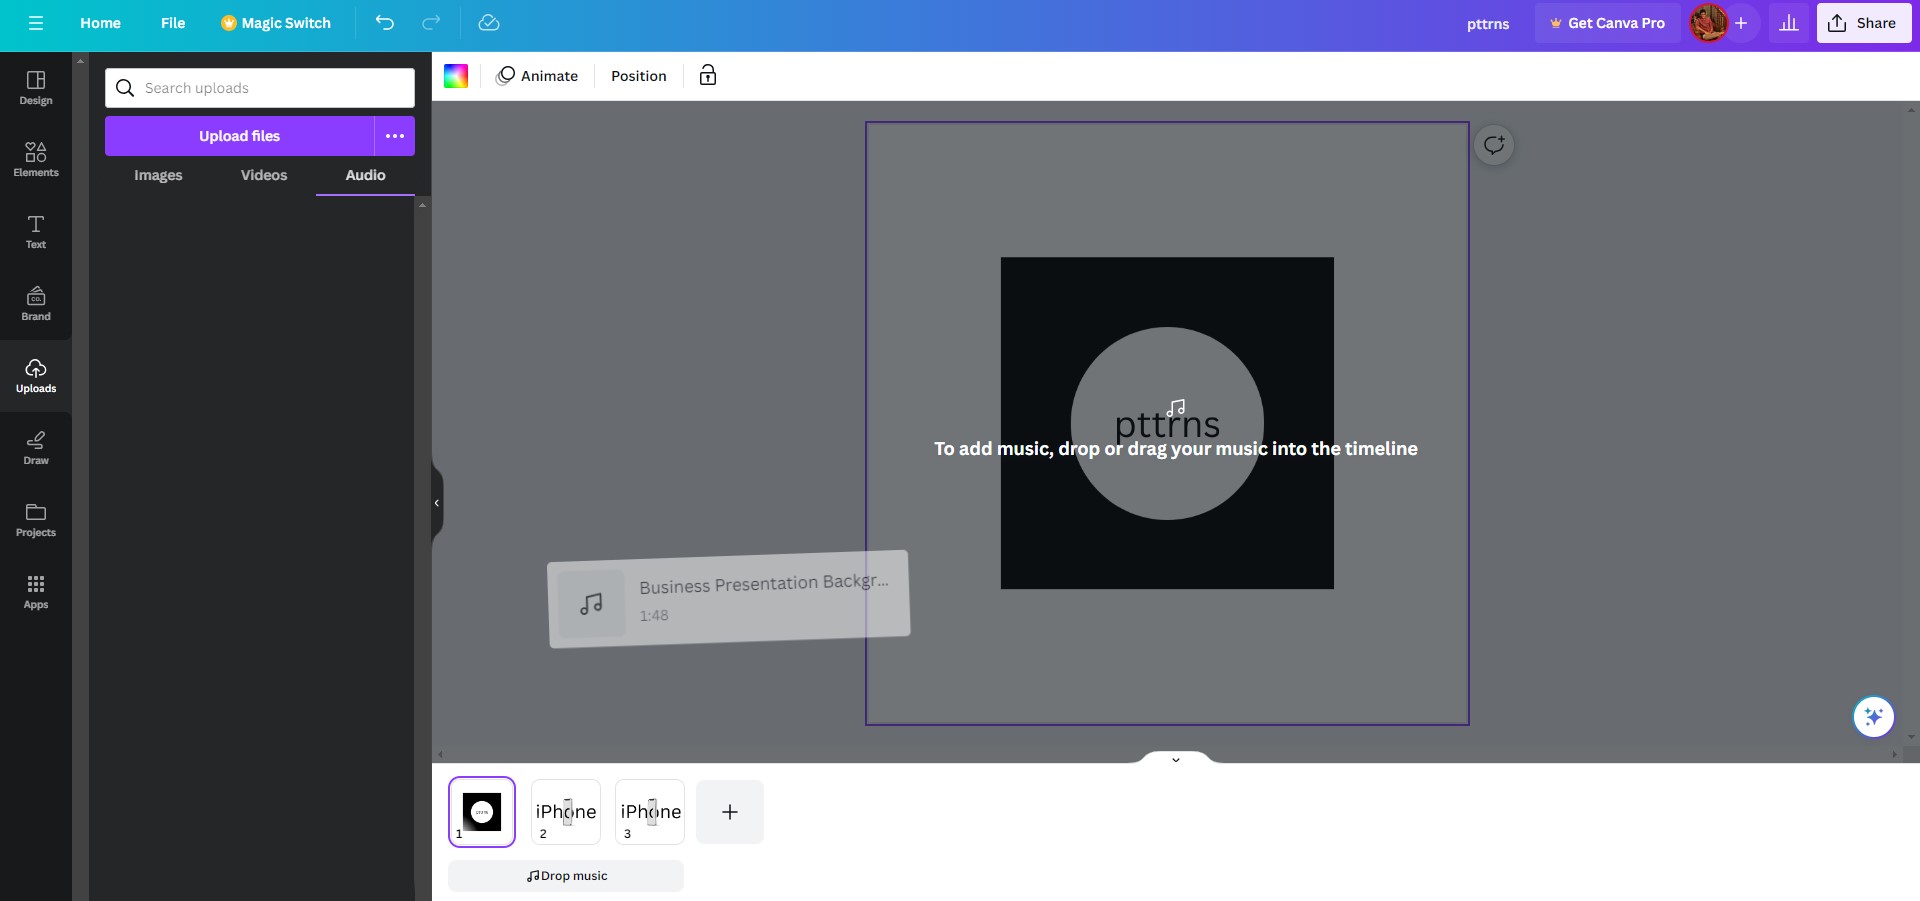The image size is (1920, 901).
Task: Open the Magic assistant sparkle button
Action: tap(1873, 716)
